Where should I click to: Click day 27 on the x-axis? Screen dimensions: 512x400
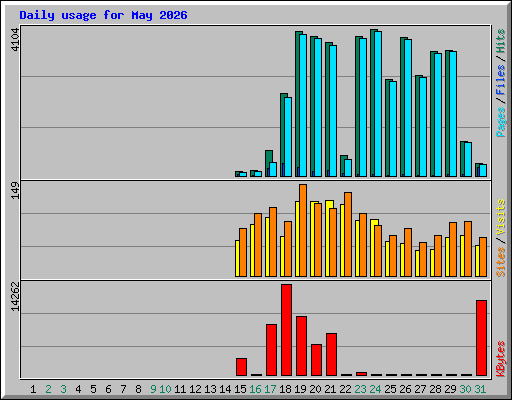(x=420, y=389)
